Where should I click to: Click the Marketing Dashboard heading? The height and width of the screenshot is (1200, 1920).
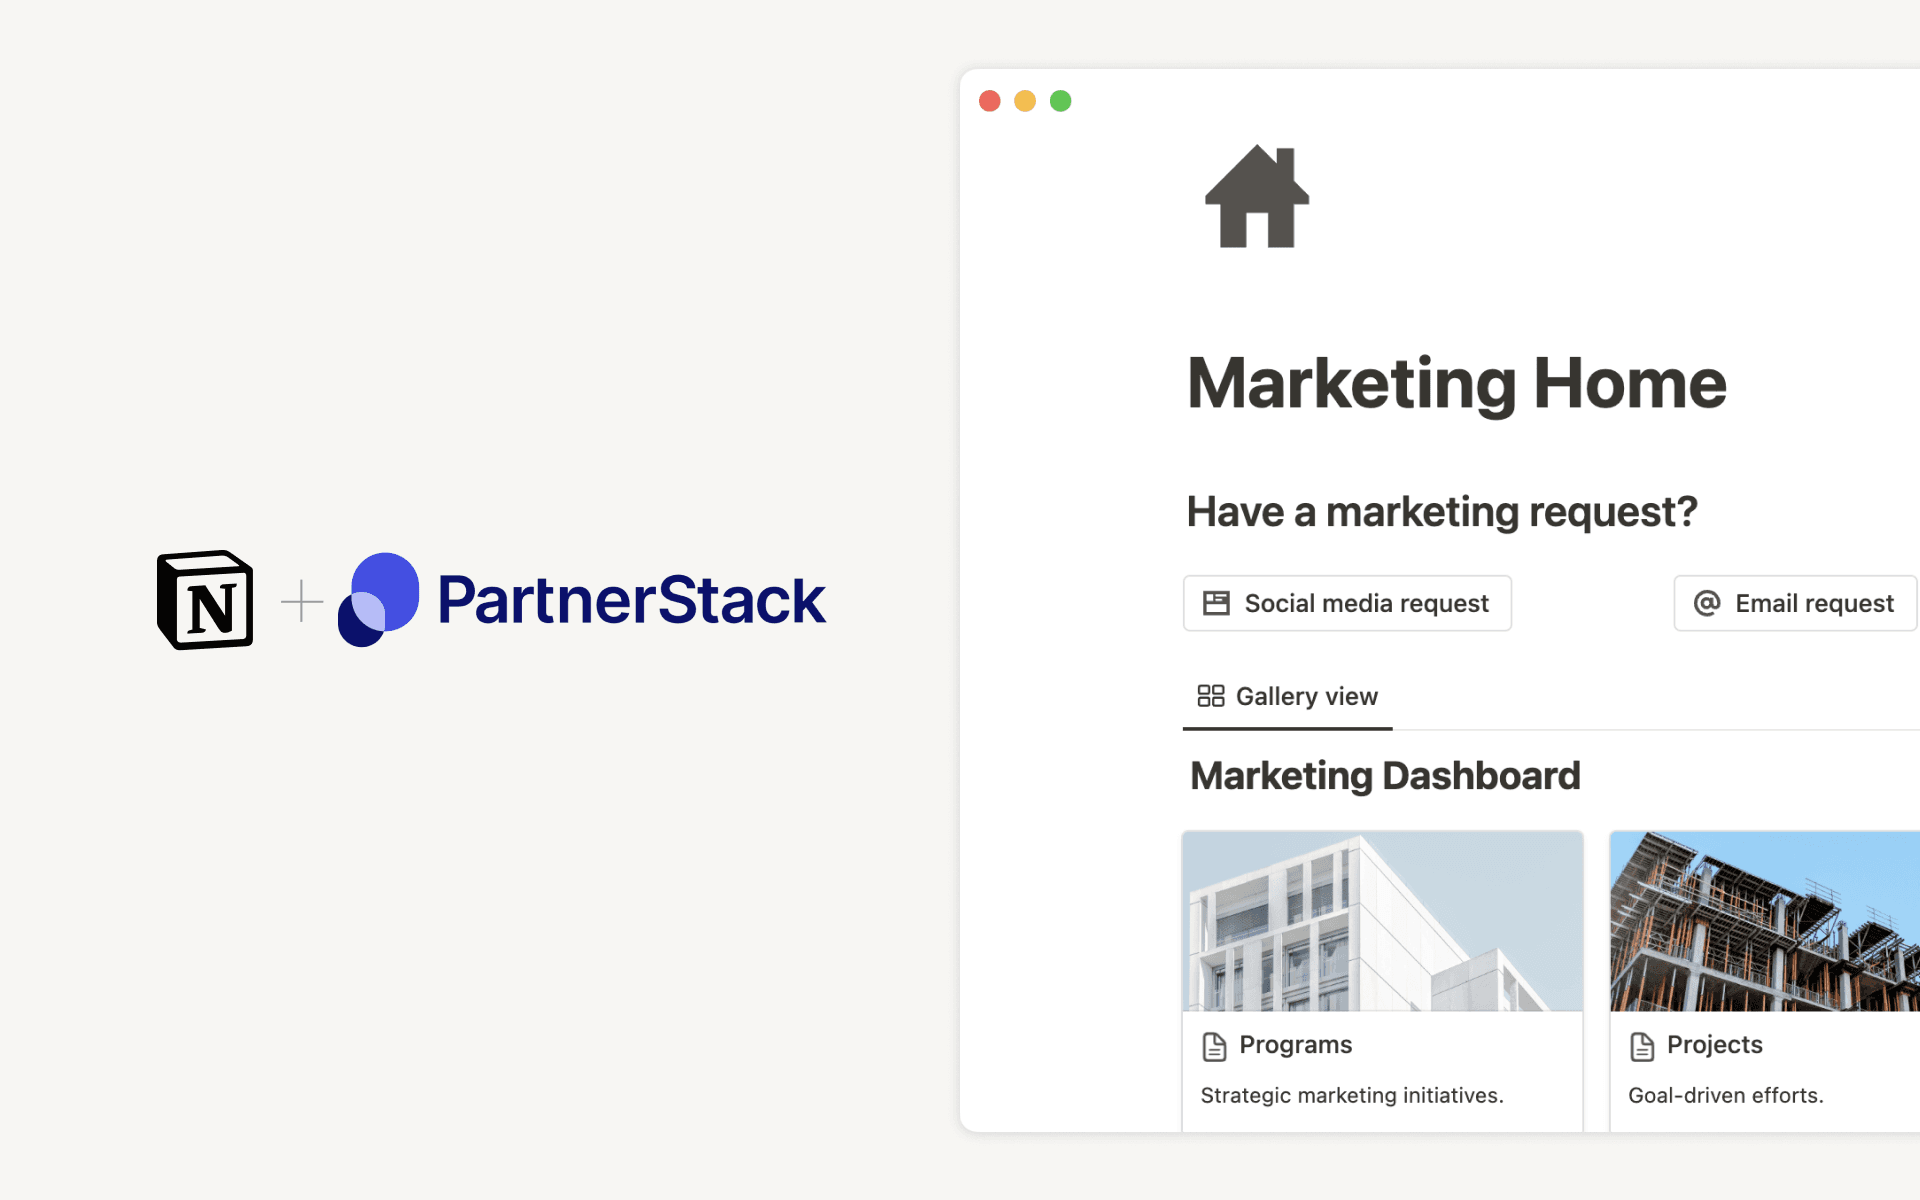tap(1385, 775)
